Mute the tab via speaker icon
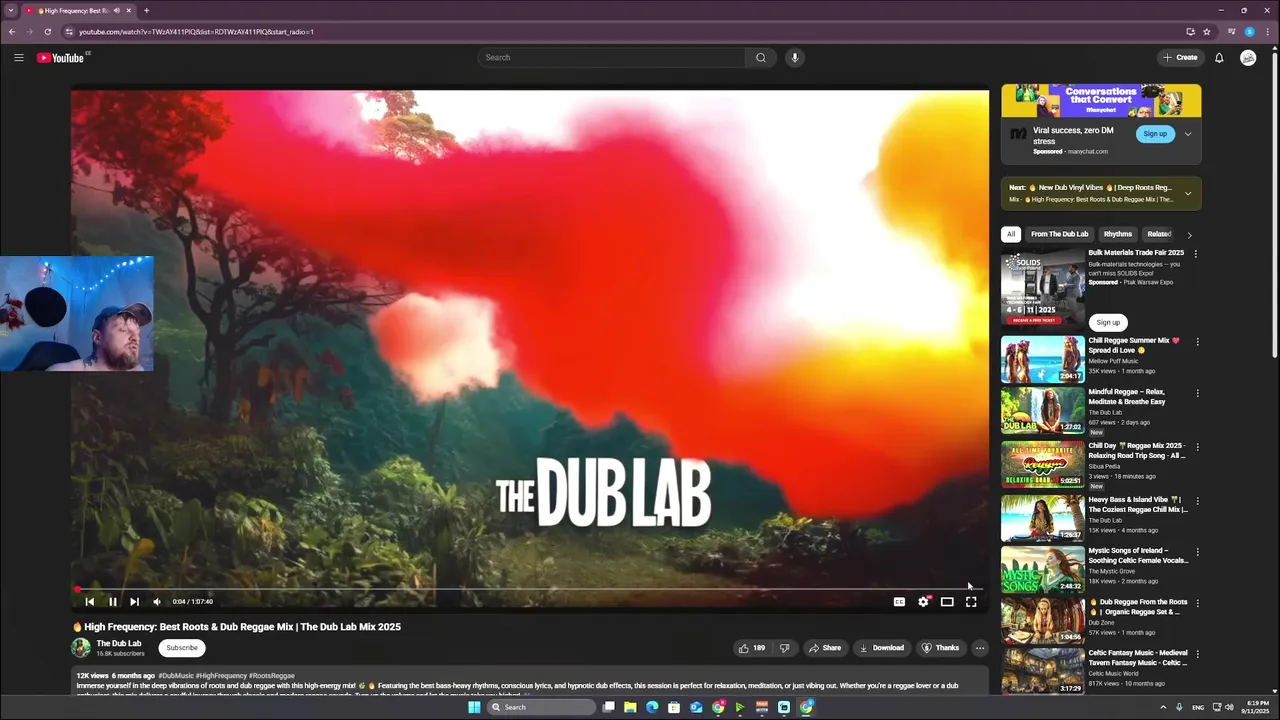Screen dimensions: 1280x720 click(117, 10)
